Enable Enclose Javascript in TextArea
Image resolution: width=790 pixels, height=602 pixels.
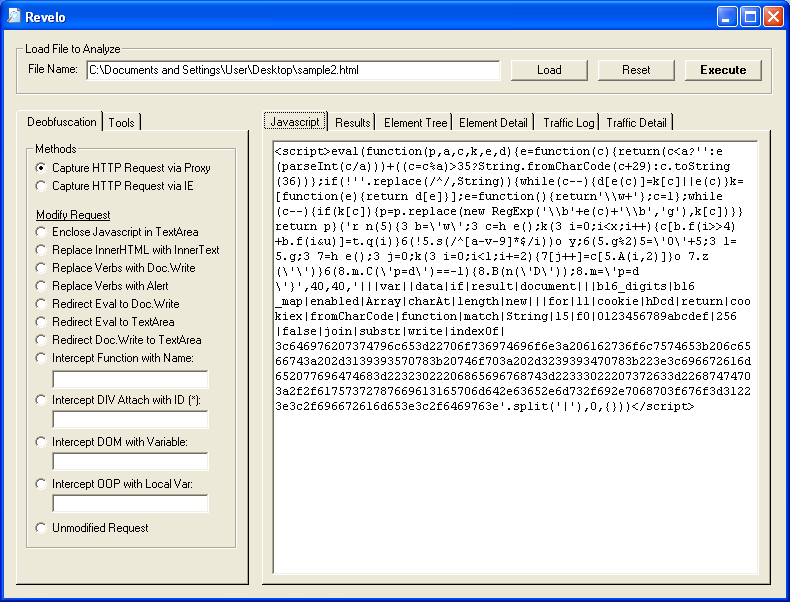[41, 232]
